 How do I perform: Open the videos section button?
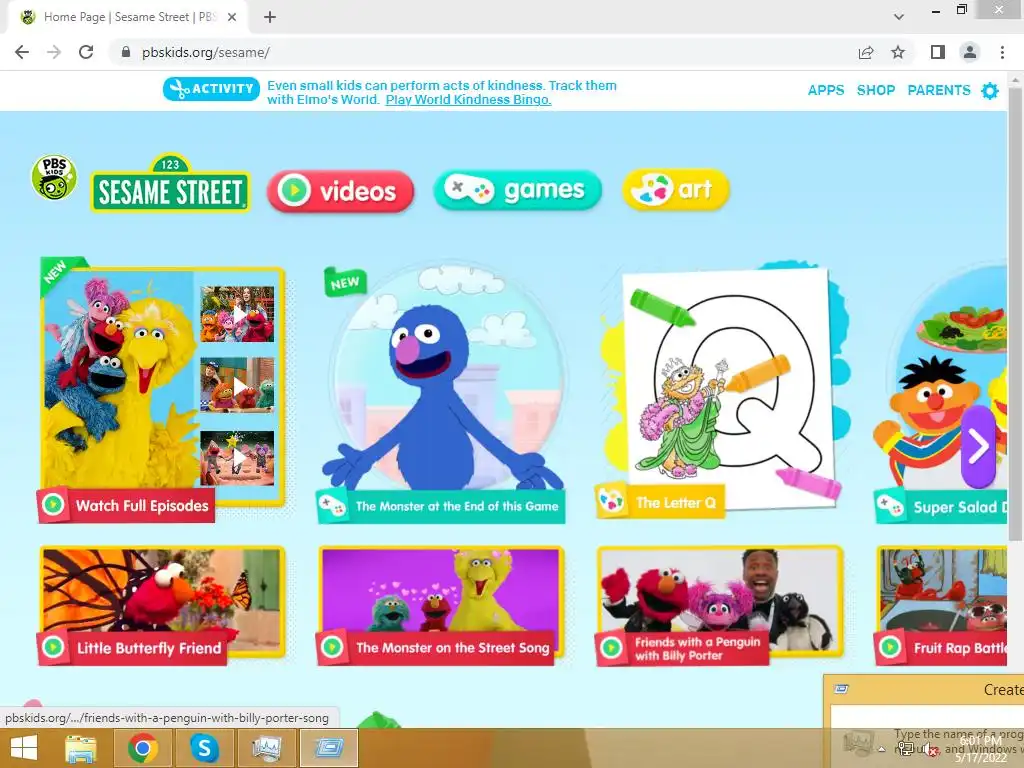340,191
